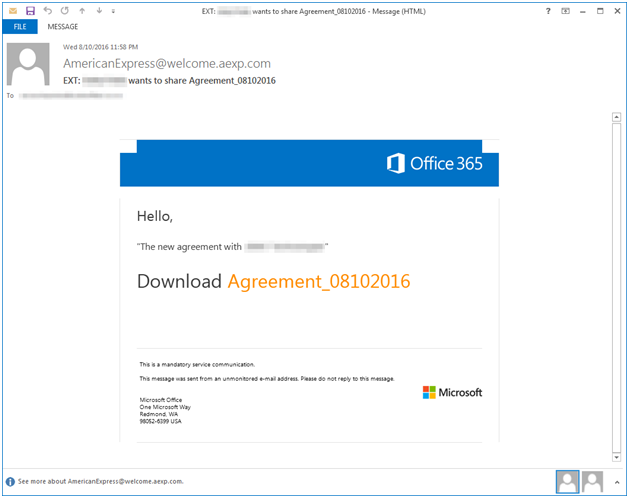Click the Redo icon in title bar

[x=63, y=10]
